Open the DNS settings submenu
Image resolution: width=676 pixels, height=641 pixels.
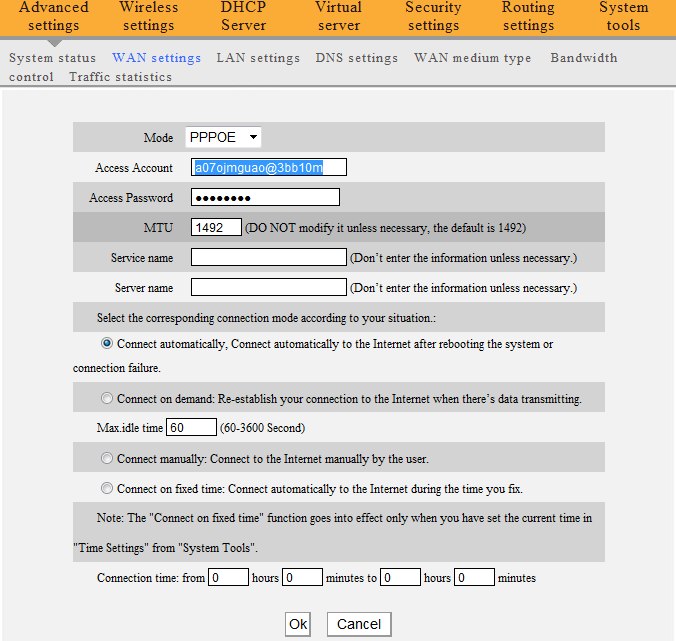357,58
